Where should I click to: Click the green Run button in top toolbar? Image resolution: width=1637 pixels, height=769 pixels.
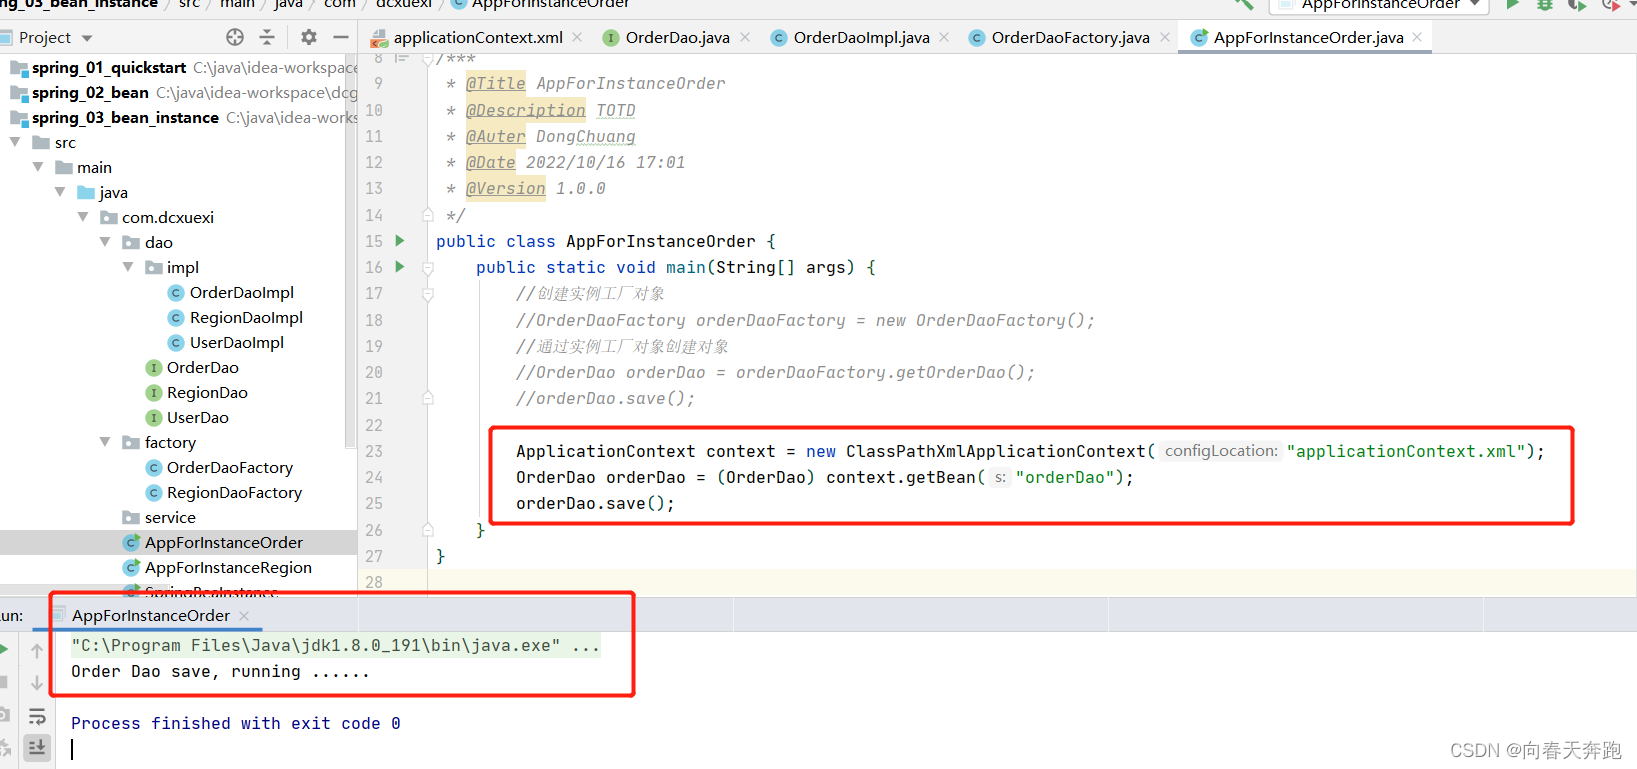tap(1513, 5)
